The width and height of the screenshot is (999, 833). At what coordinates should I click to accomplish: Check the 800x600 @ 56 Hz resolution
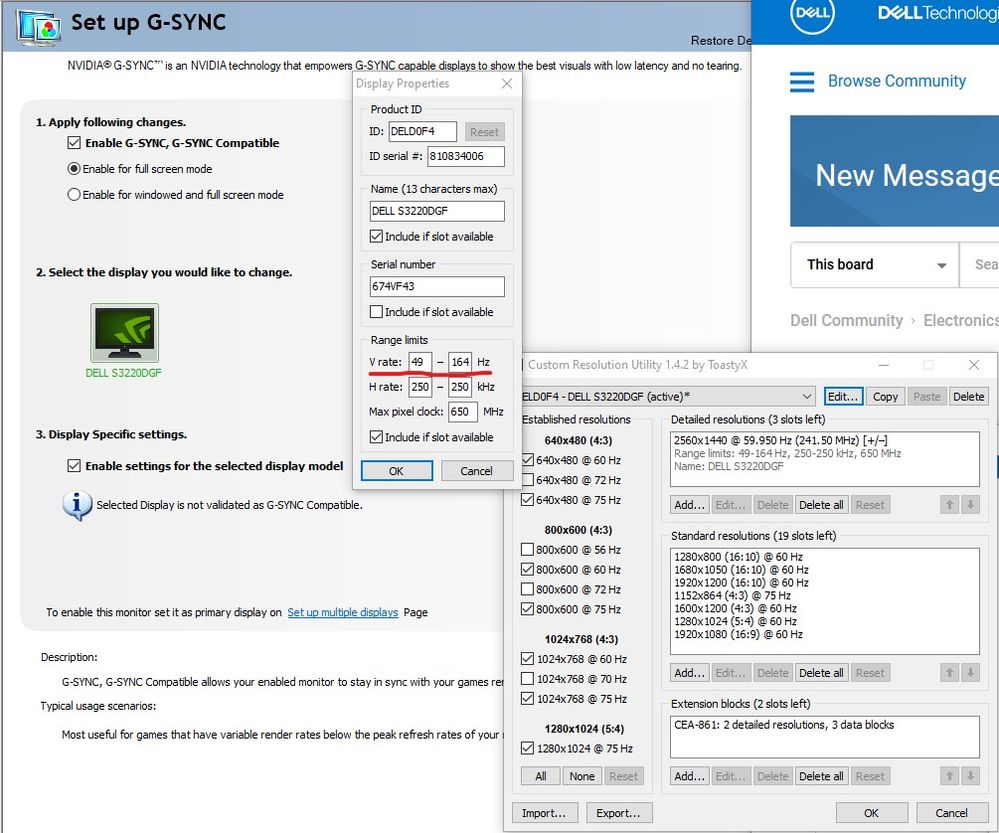pos(528,549)
